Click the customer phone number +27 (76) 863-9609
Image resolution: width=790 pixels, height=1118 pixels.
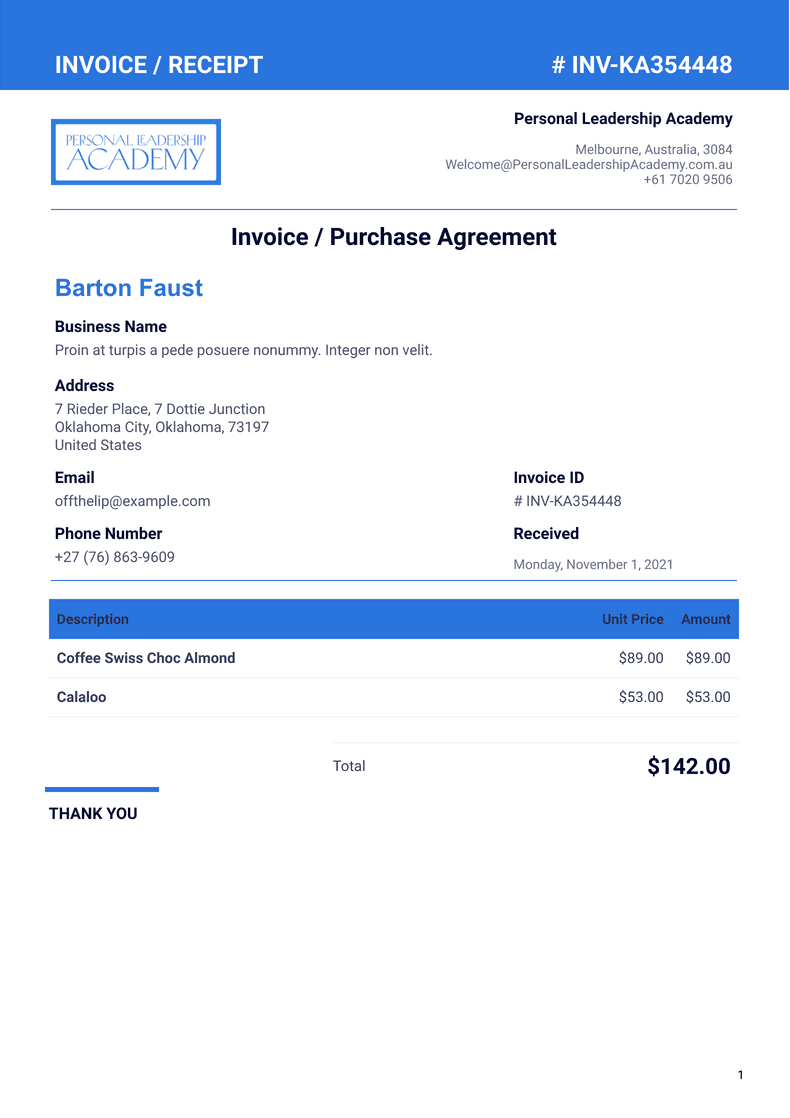[x=114, y=557]
